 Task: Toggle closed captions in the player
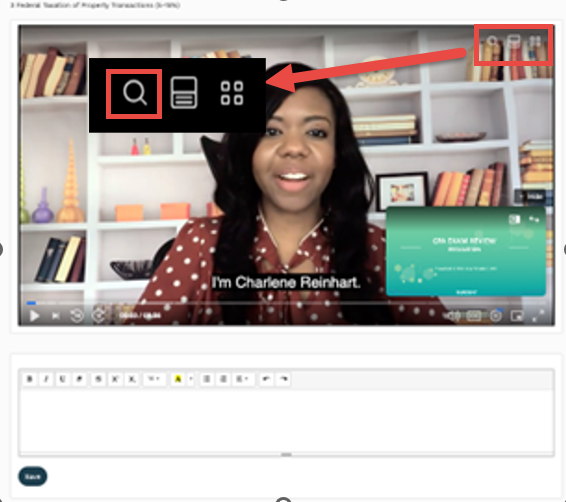pos(474,316)
